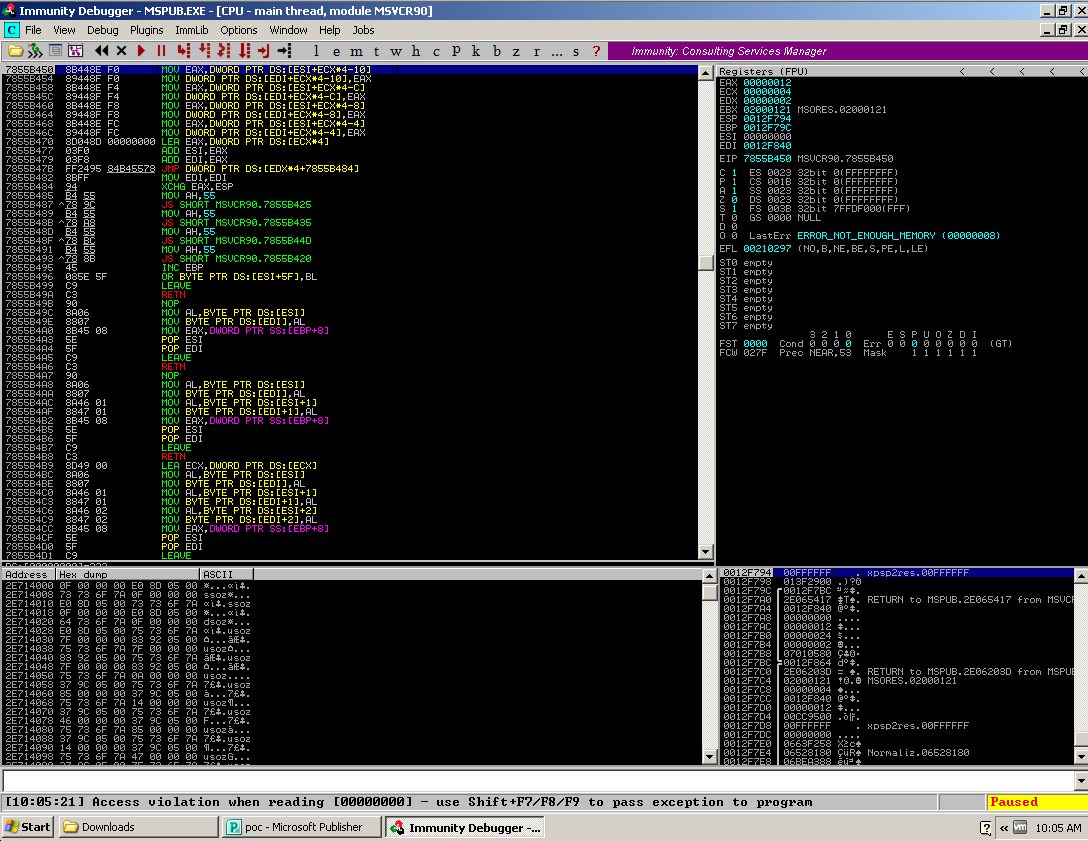Click the stack pane scroll-up arrow
This screenshot has height=841, width=1088.
click(1081, 575)
